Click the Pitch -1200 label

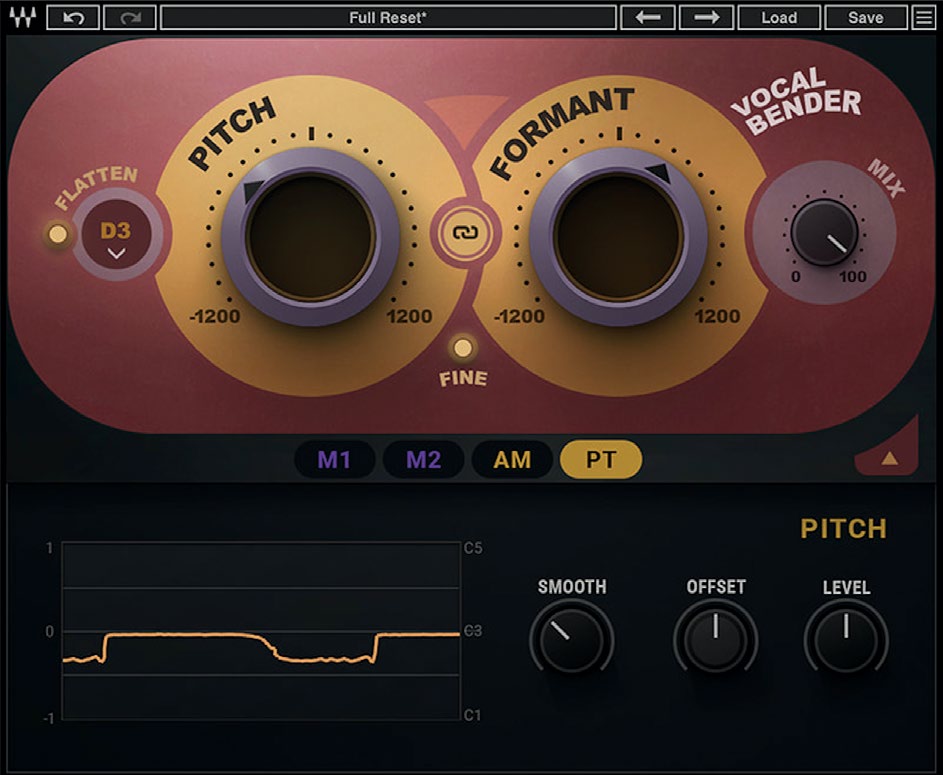pos(215,316)
